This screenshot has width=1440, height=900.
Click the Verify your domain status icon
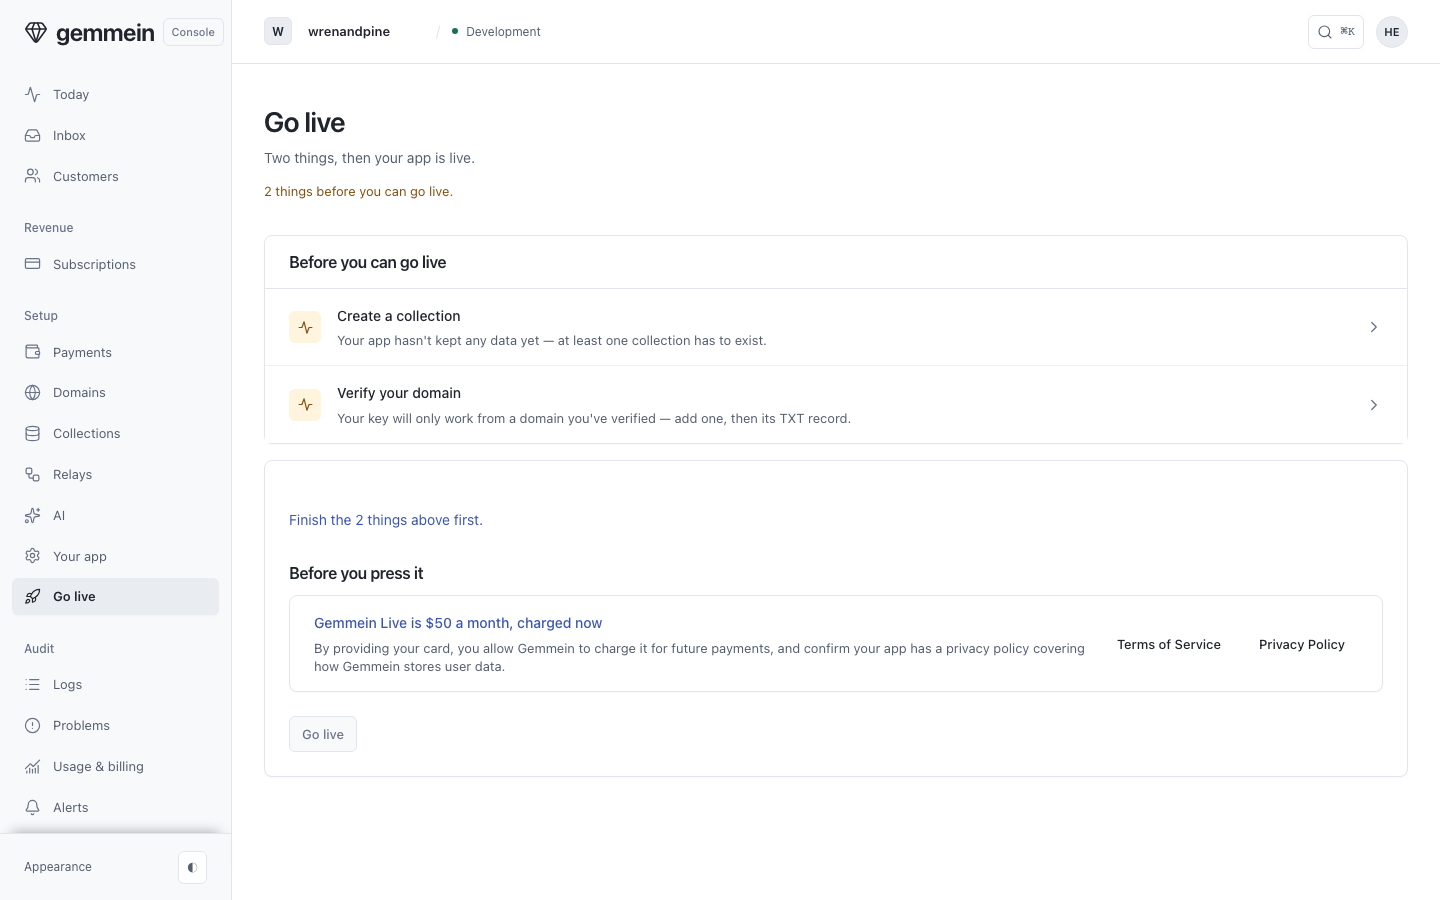click(x=305, y=405)
